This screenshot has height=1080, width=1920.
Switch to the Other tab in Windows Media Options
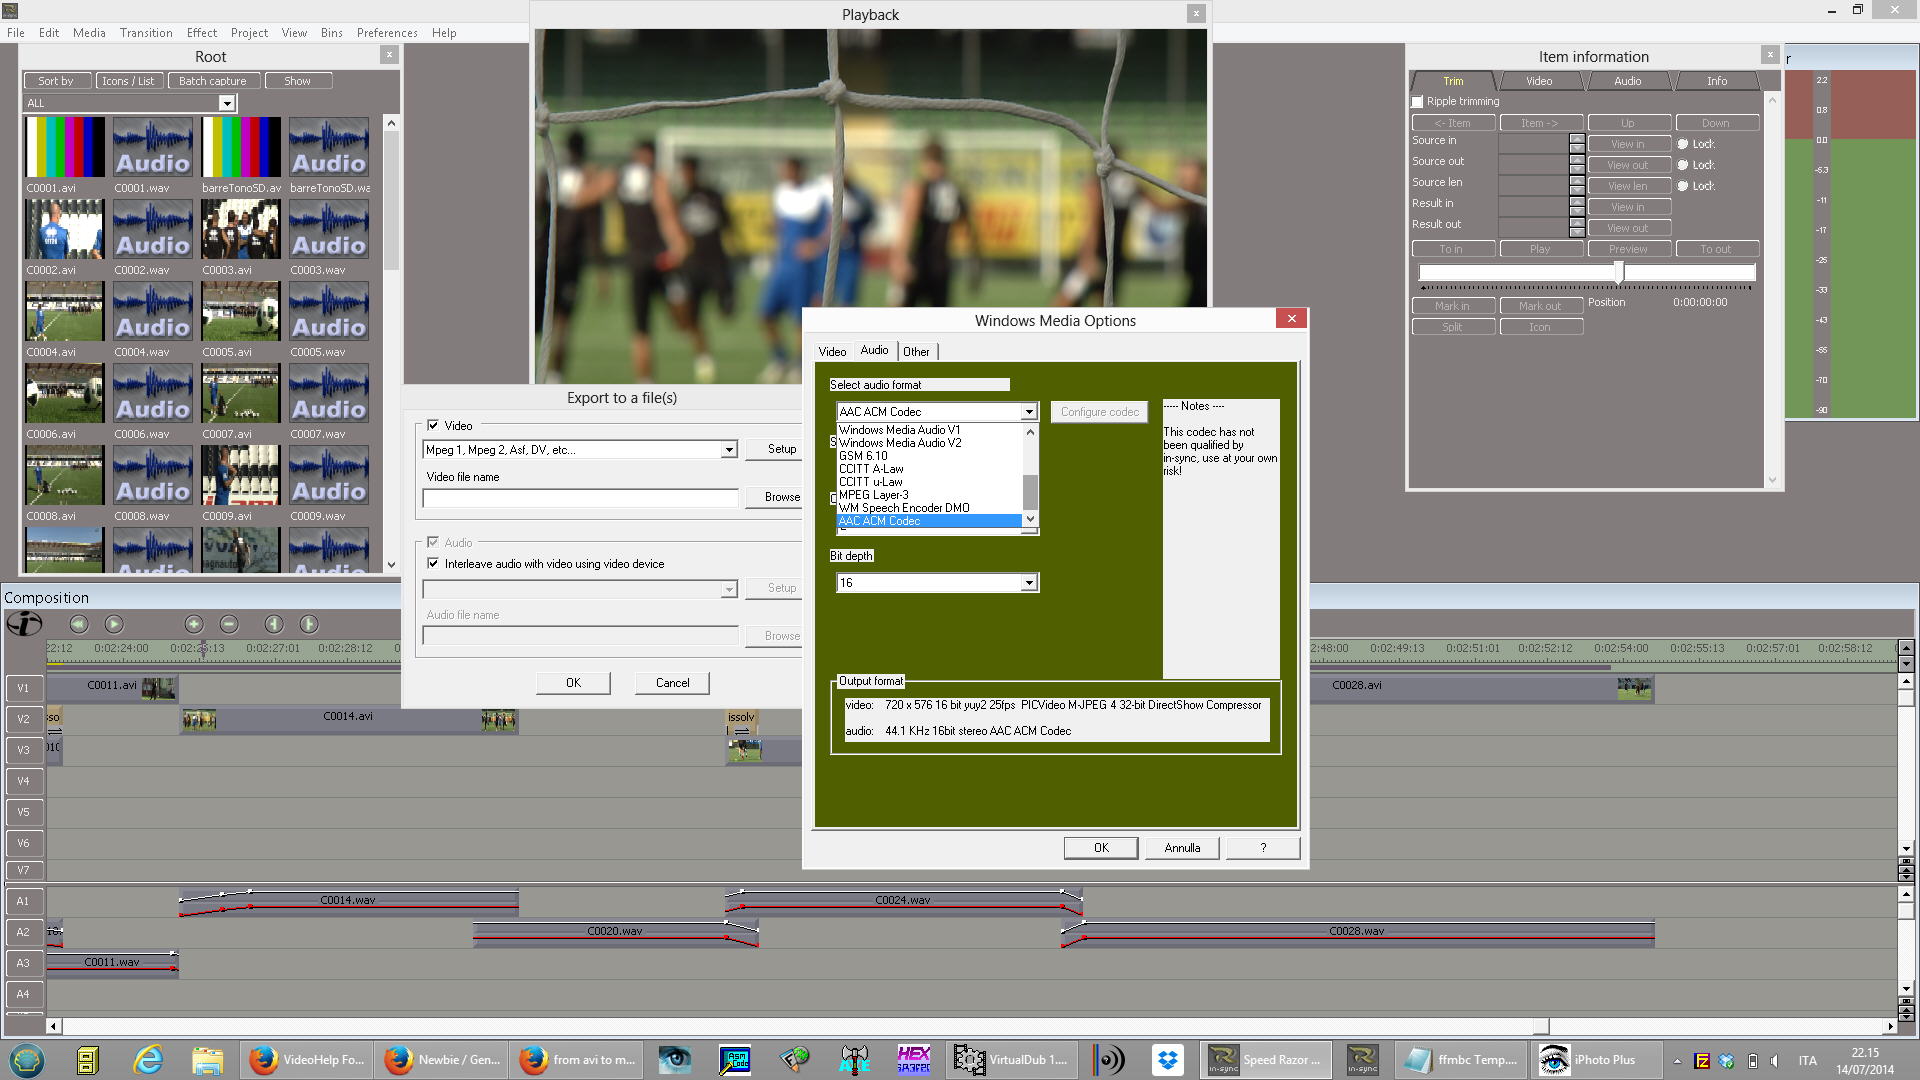[916, 352]
